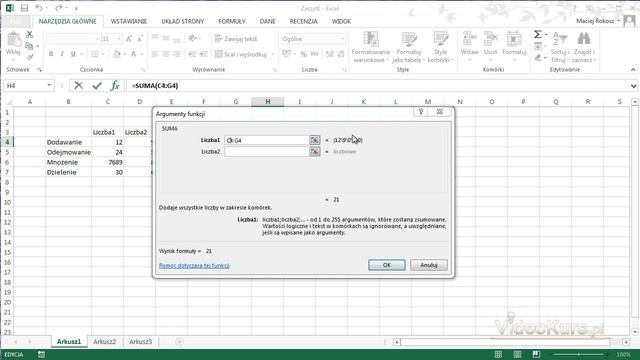Click the horizontal scrollbar right arrow

[x=626, y=342]
